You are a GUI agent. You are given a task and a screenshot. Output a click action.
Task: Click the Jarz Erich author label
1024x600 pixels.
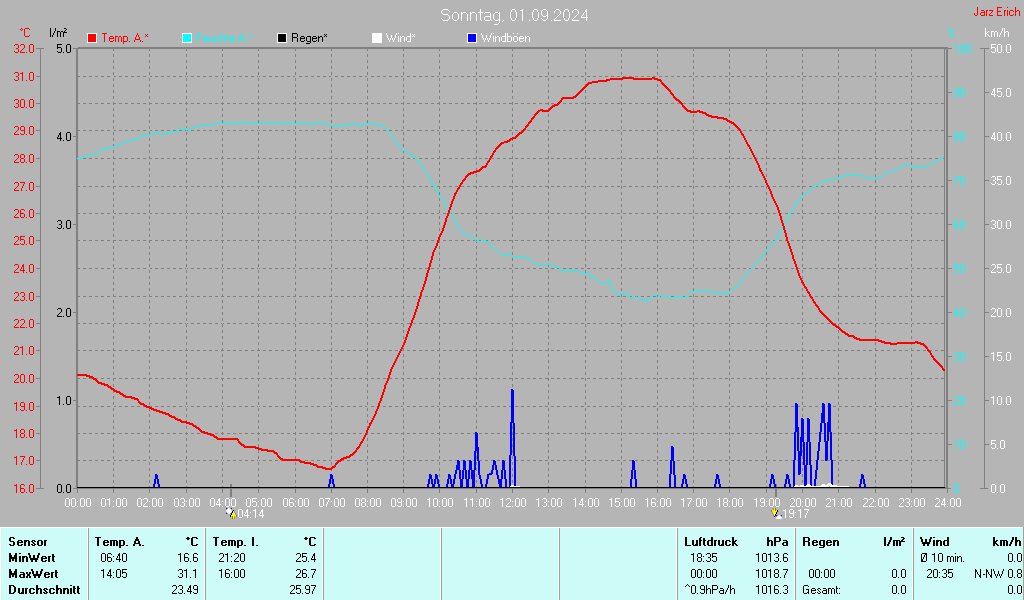pos(996,13)
